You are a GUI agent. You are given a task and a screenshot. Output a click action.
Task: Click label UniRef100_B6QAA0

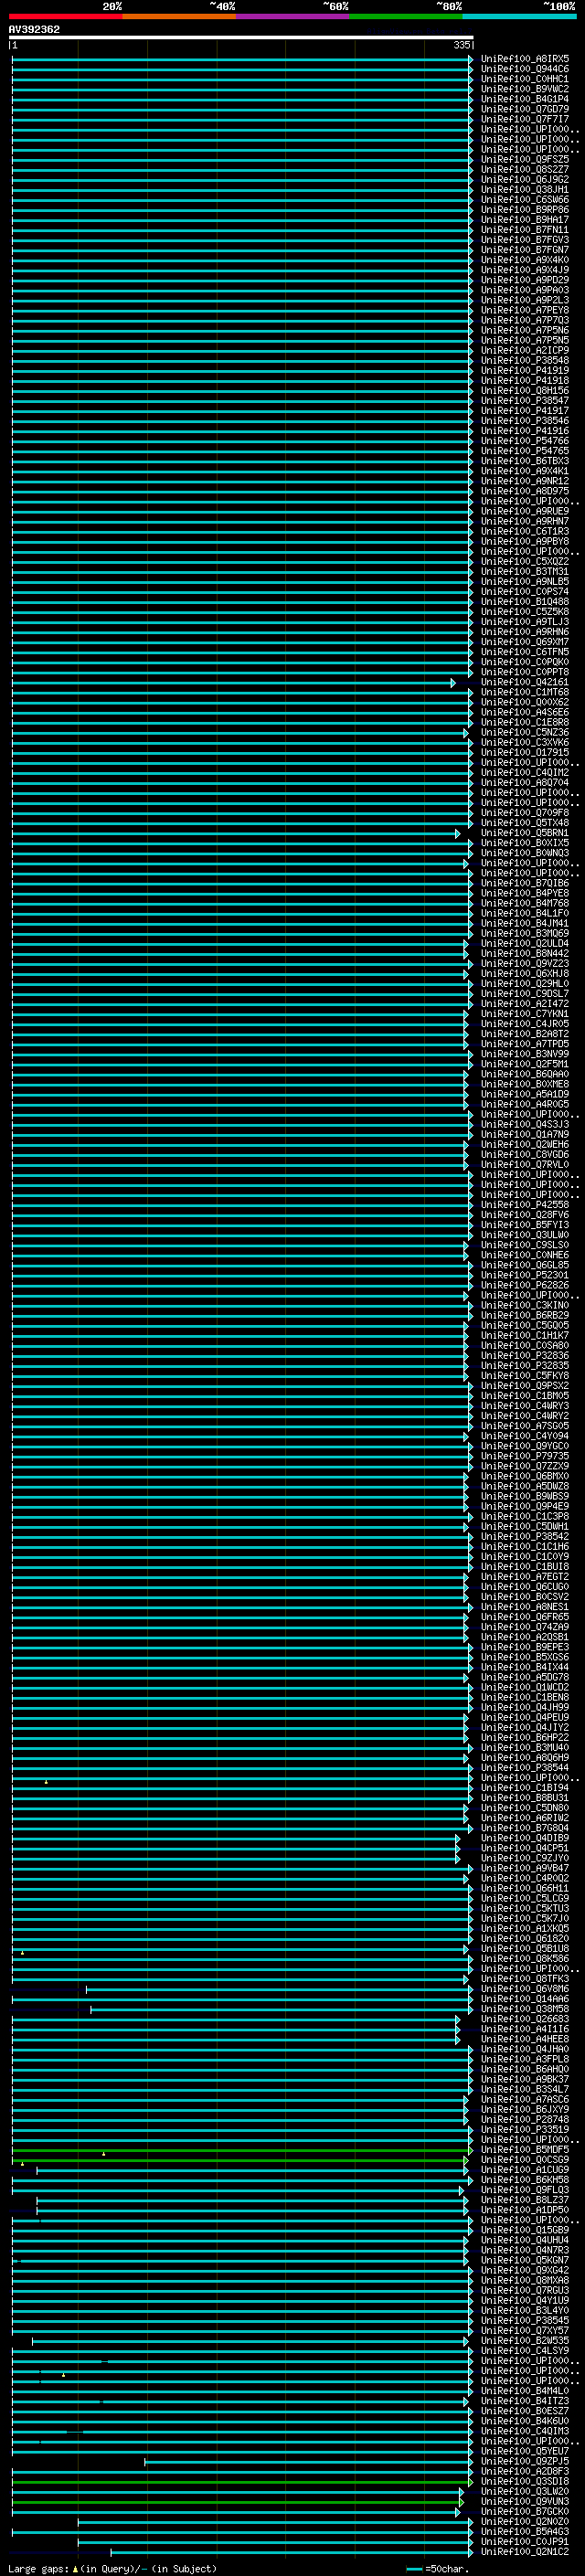pyautogui.click(x=525, y=1074)
